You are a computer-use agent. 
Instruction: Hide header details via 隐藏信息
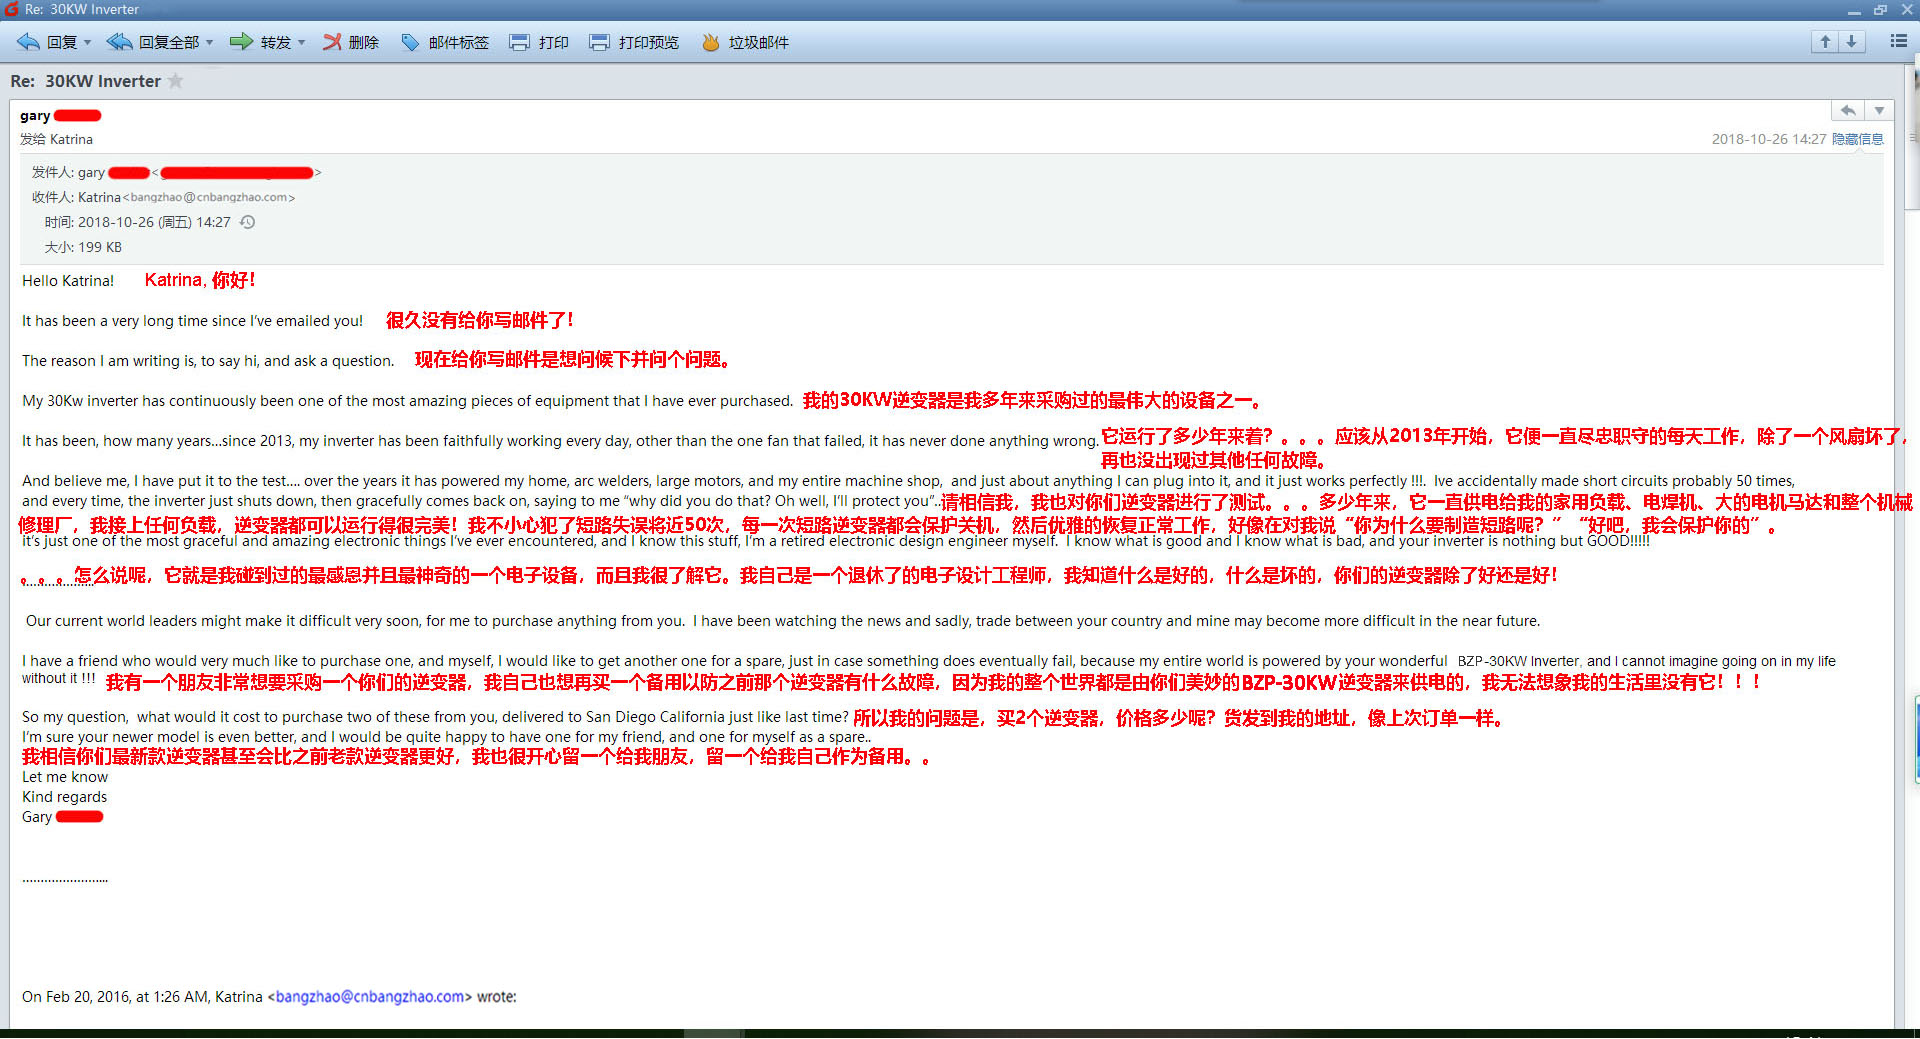tap(1857, 139)
